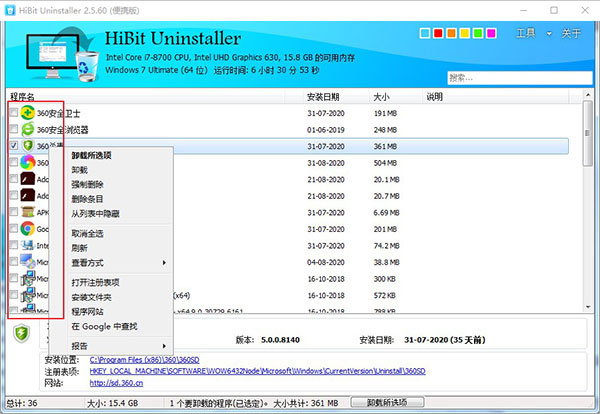Check the box in the 20.1 MB Adobe row
600x414 pixels.
[x=14, y=179]
